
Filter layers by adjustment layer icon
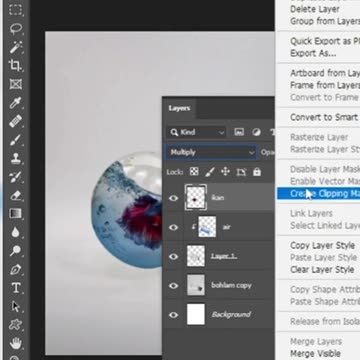tap(256, 132)
